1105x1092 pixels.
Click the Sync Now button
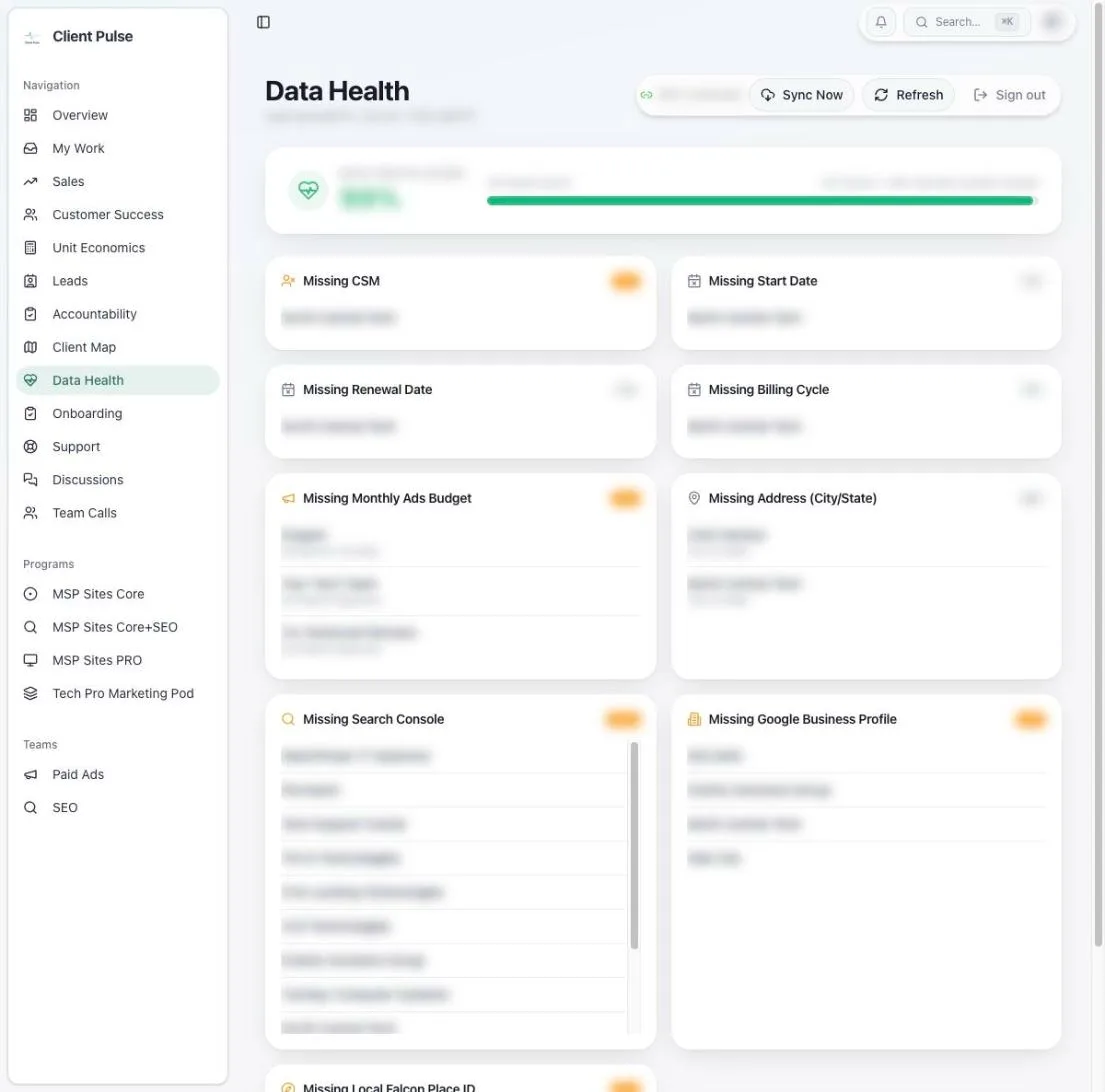tap(801, 95)
